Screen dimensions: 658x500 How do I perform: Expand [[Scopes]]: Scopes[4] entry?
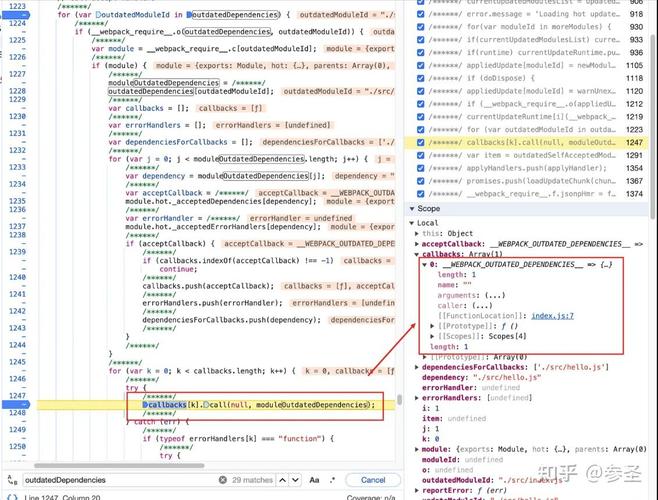tap(432, 336)
